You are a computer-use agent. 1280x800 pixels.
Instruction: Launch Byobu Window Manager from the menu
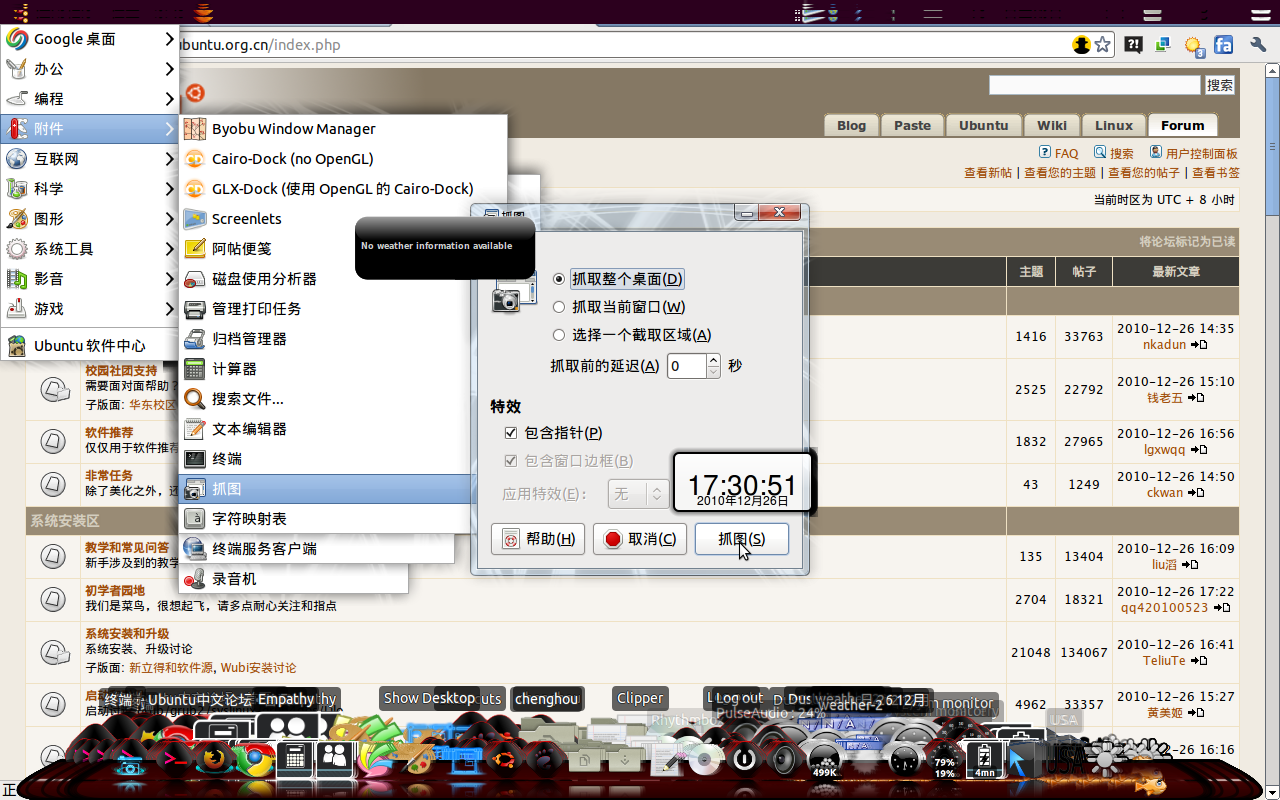343,129
